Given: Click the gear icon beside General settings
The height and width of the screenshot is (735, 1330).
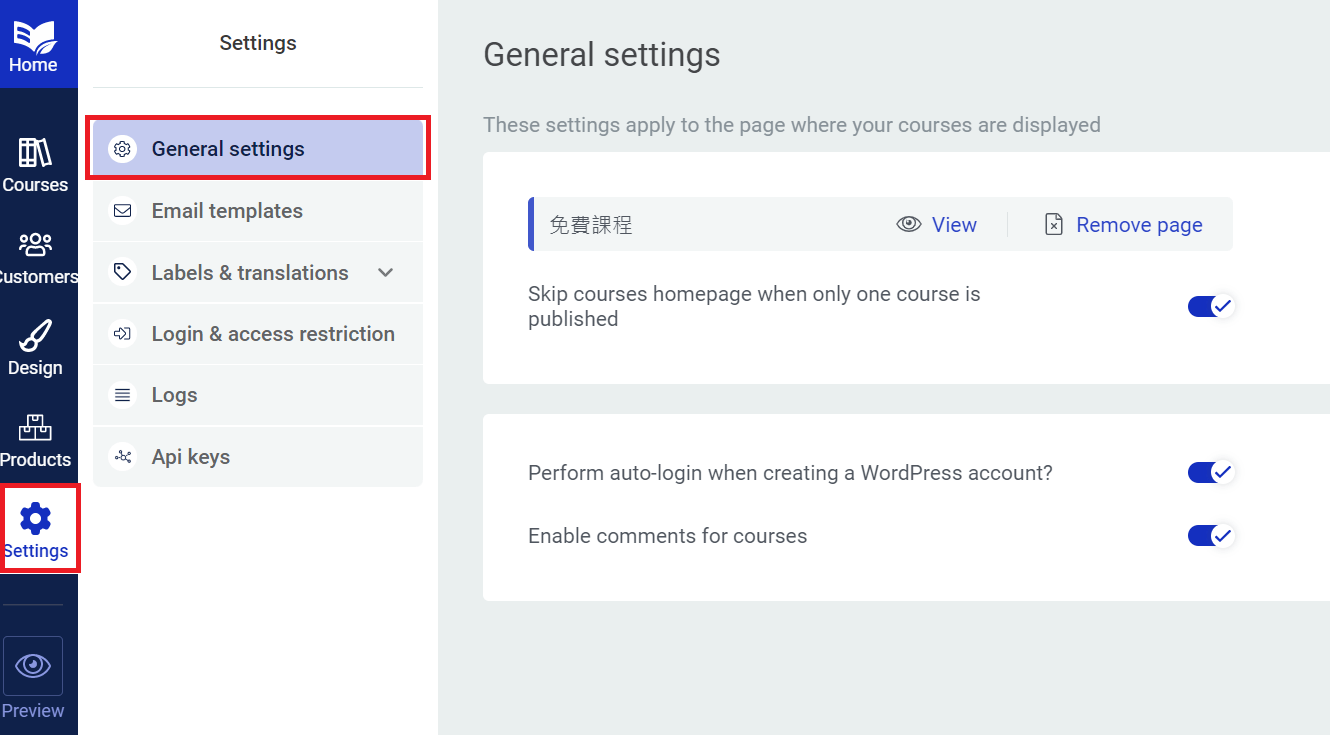Looking at the screenshot, I should pyautogui.click(x=122, y=149).
